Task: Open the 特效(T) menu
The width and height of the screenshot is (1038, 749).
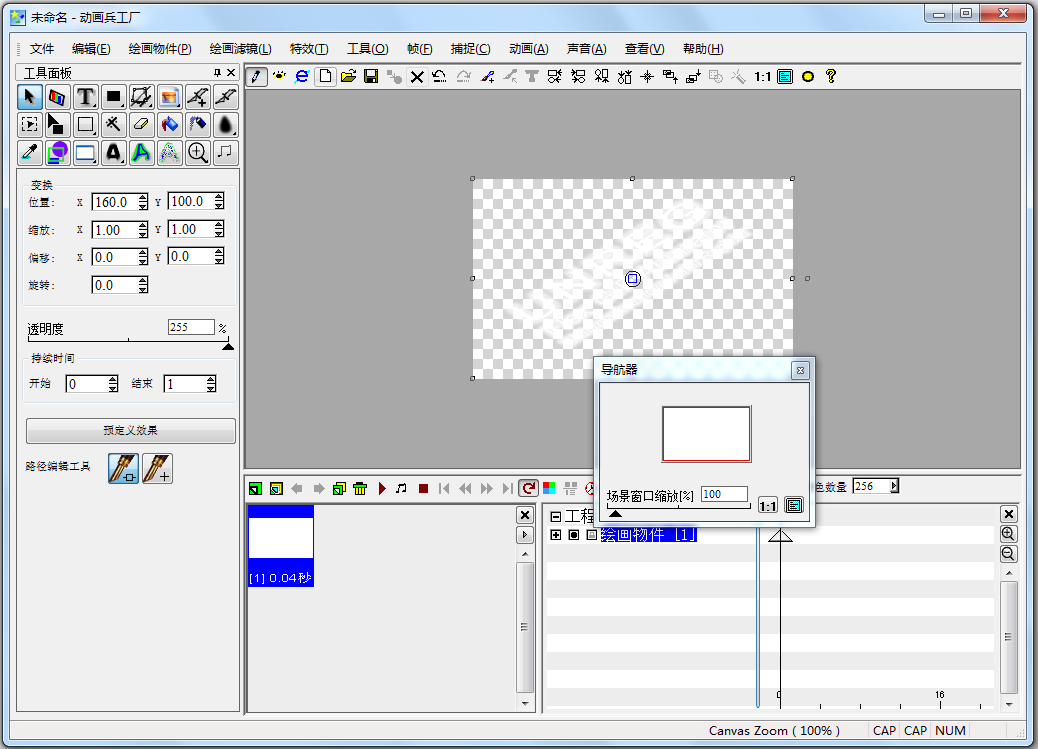Action: pos(309,49)
